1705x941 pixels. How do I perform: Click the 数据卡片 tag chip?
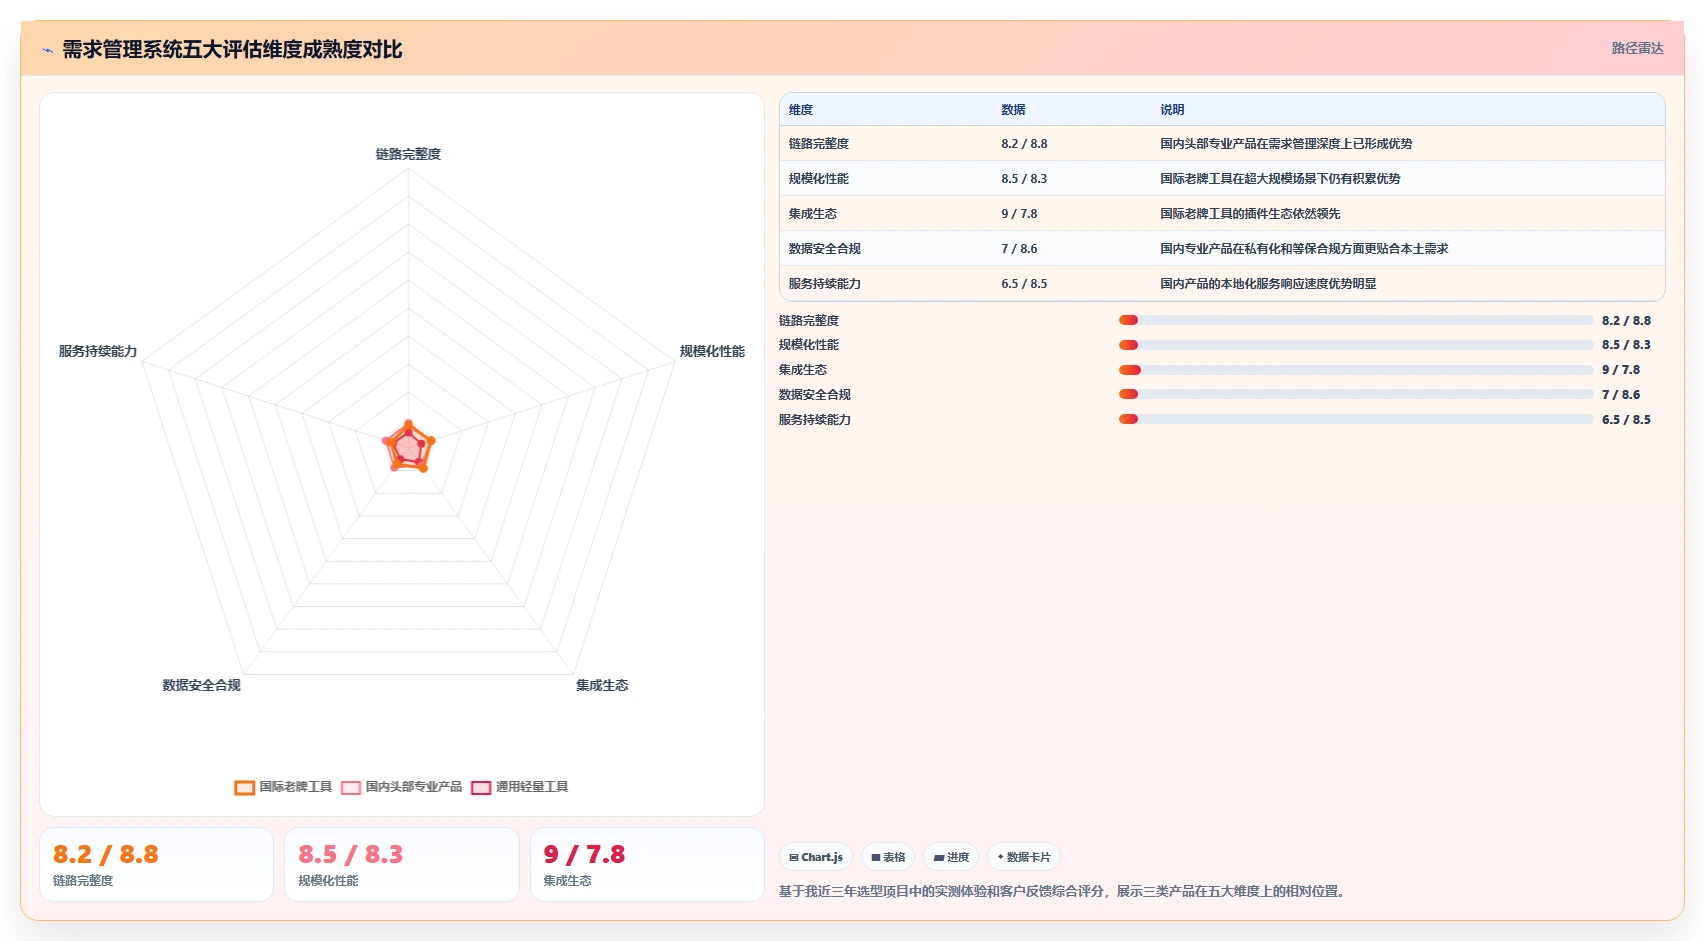point(1024,857)
